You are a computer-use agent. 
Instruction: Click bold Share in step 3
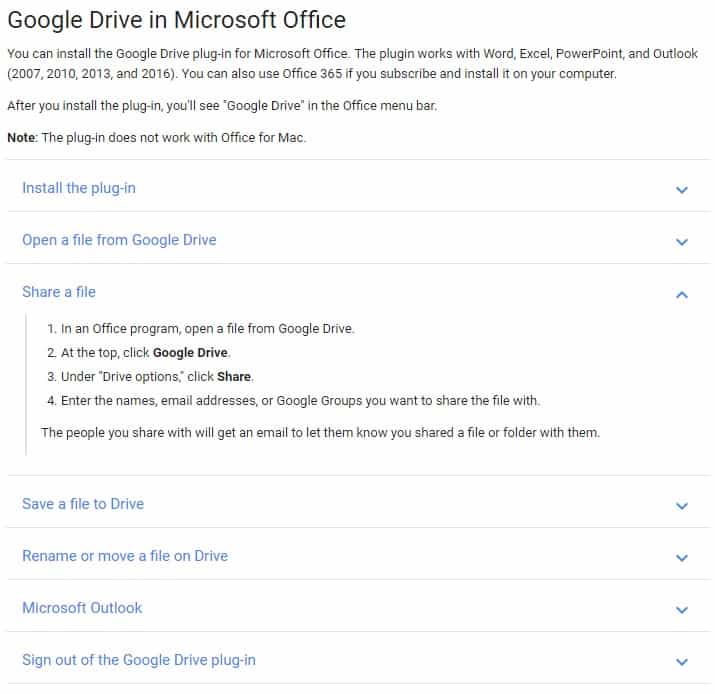234,377
